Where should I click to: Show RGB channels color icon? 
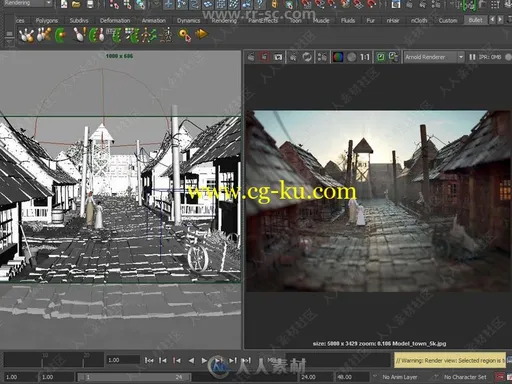338,57
